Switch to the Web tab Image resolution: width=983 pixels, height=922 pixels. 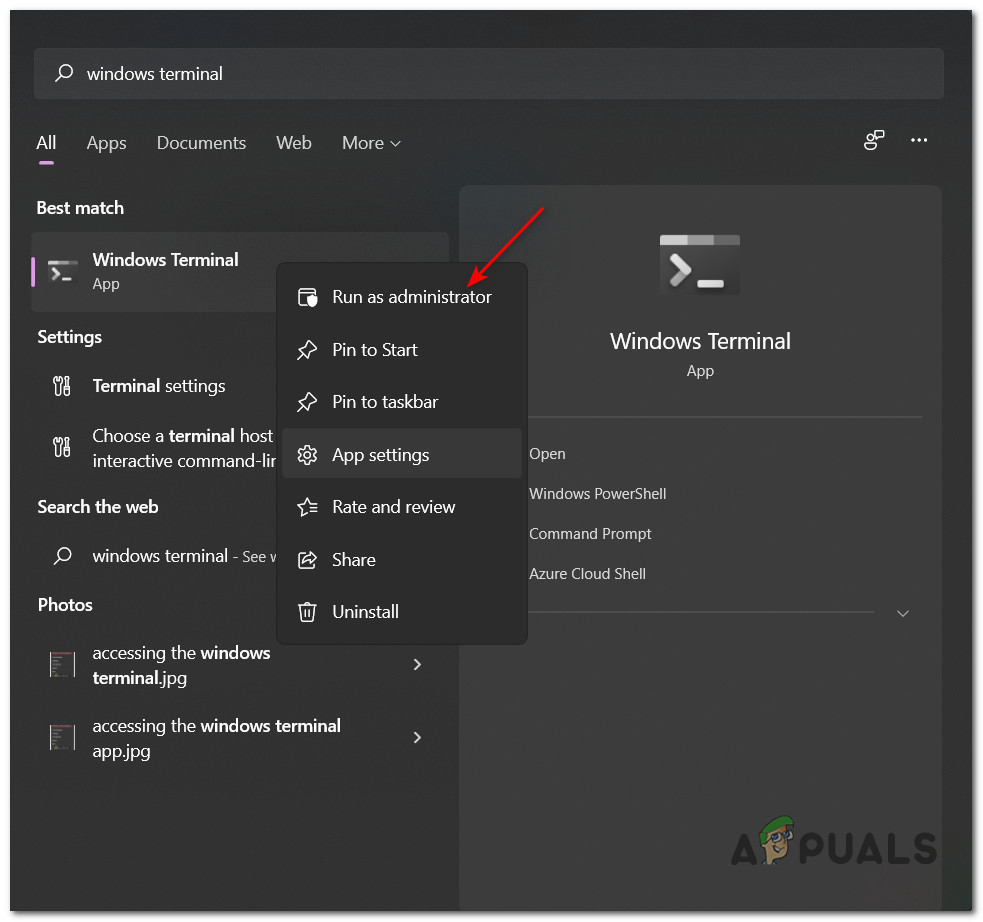tap(293, 143)
